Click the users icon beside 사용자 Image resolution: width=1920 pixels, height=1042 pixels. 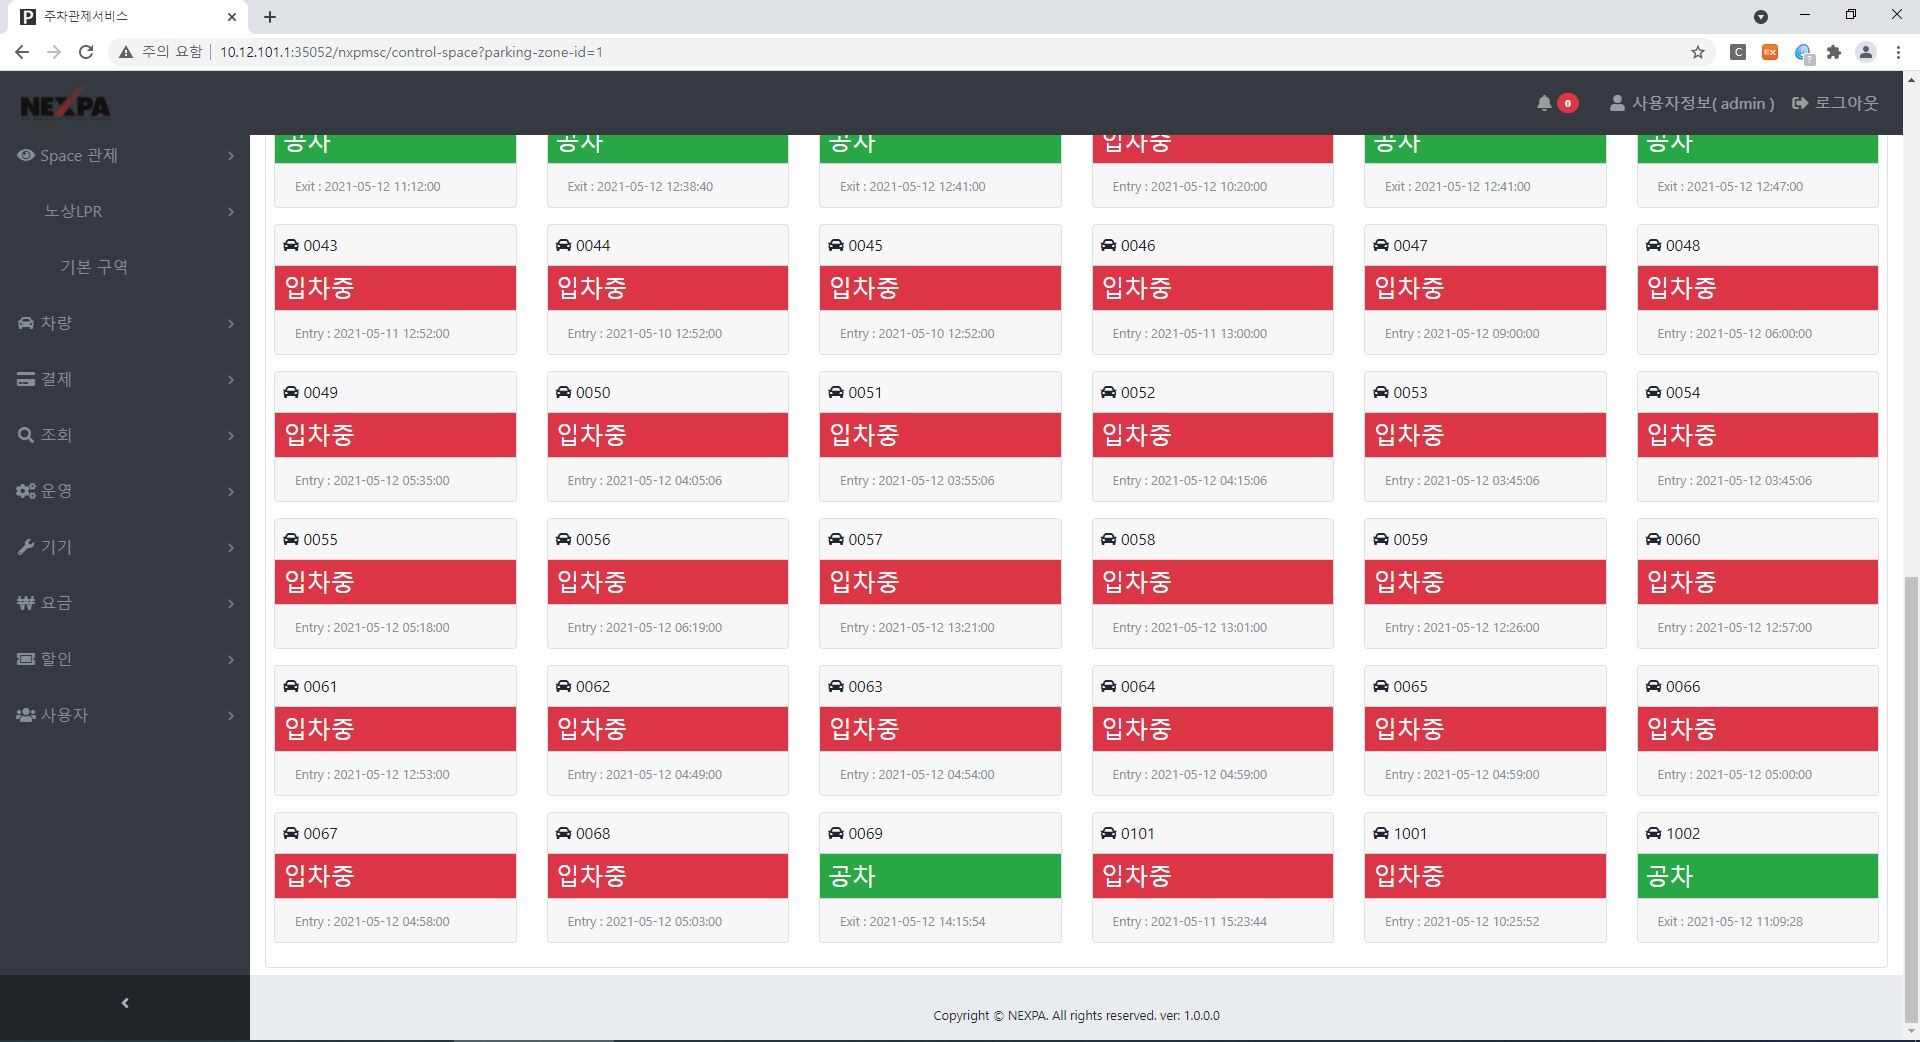coord(26,715)
